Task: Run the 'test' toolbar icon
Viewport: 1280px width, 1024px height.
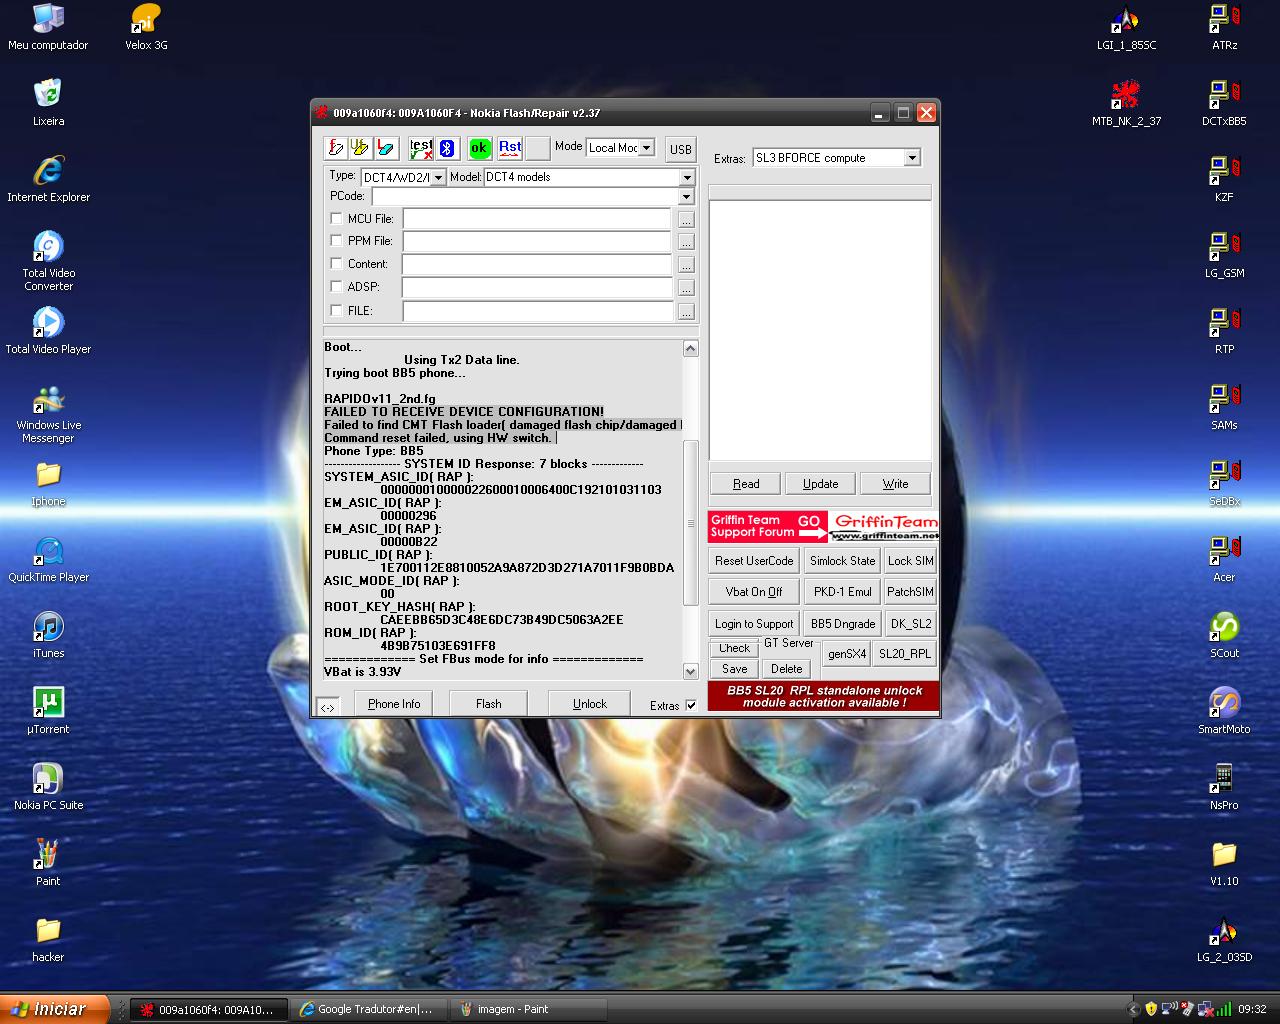Action: point(421,148)
